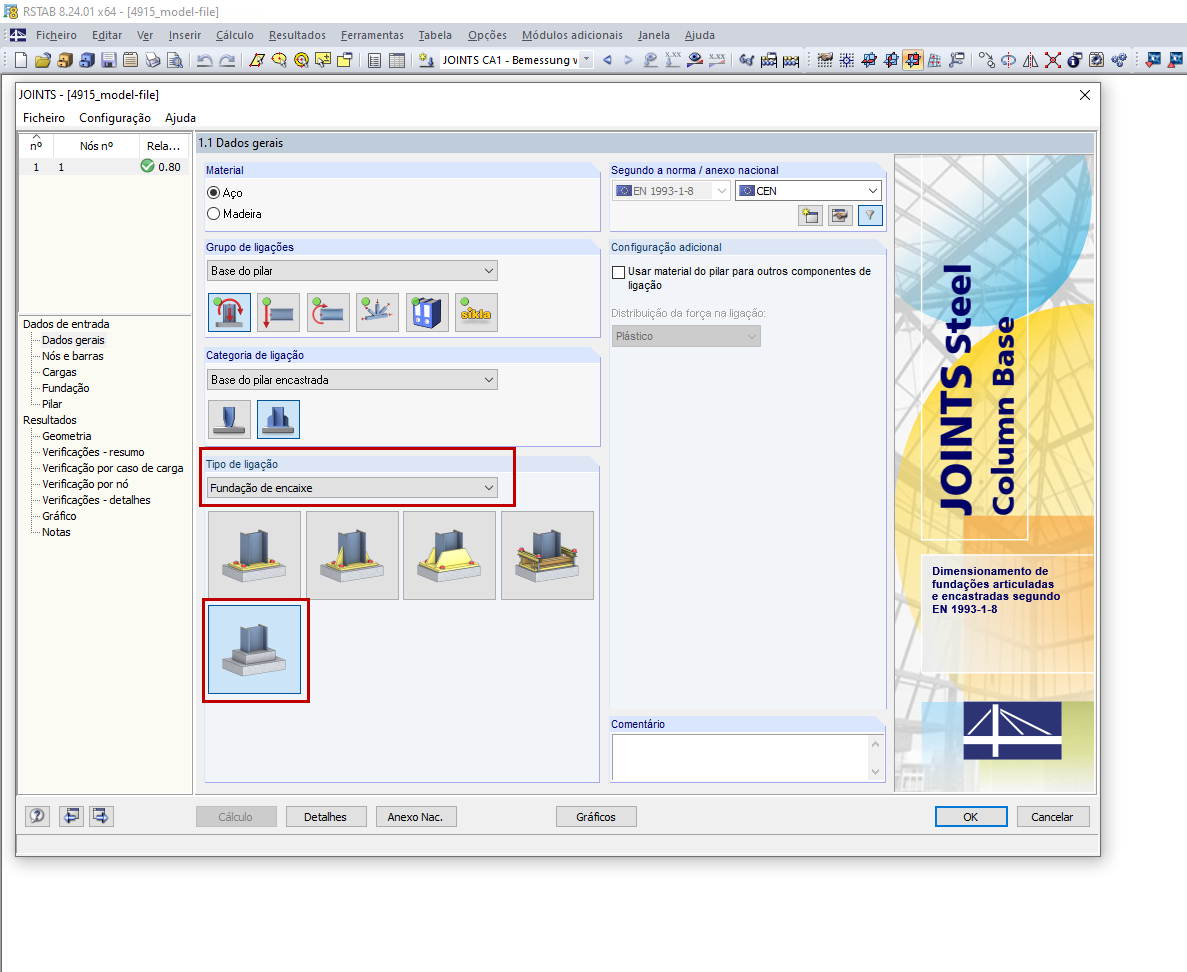Select the Aço material radio button

(213, 193)
